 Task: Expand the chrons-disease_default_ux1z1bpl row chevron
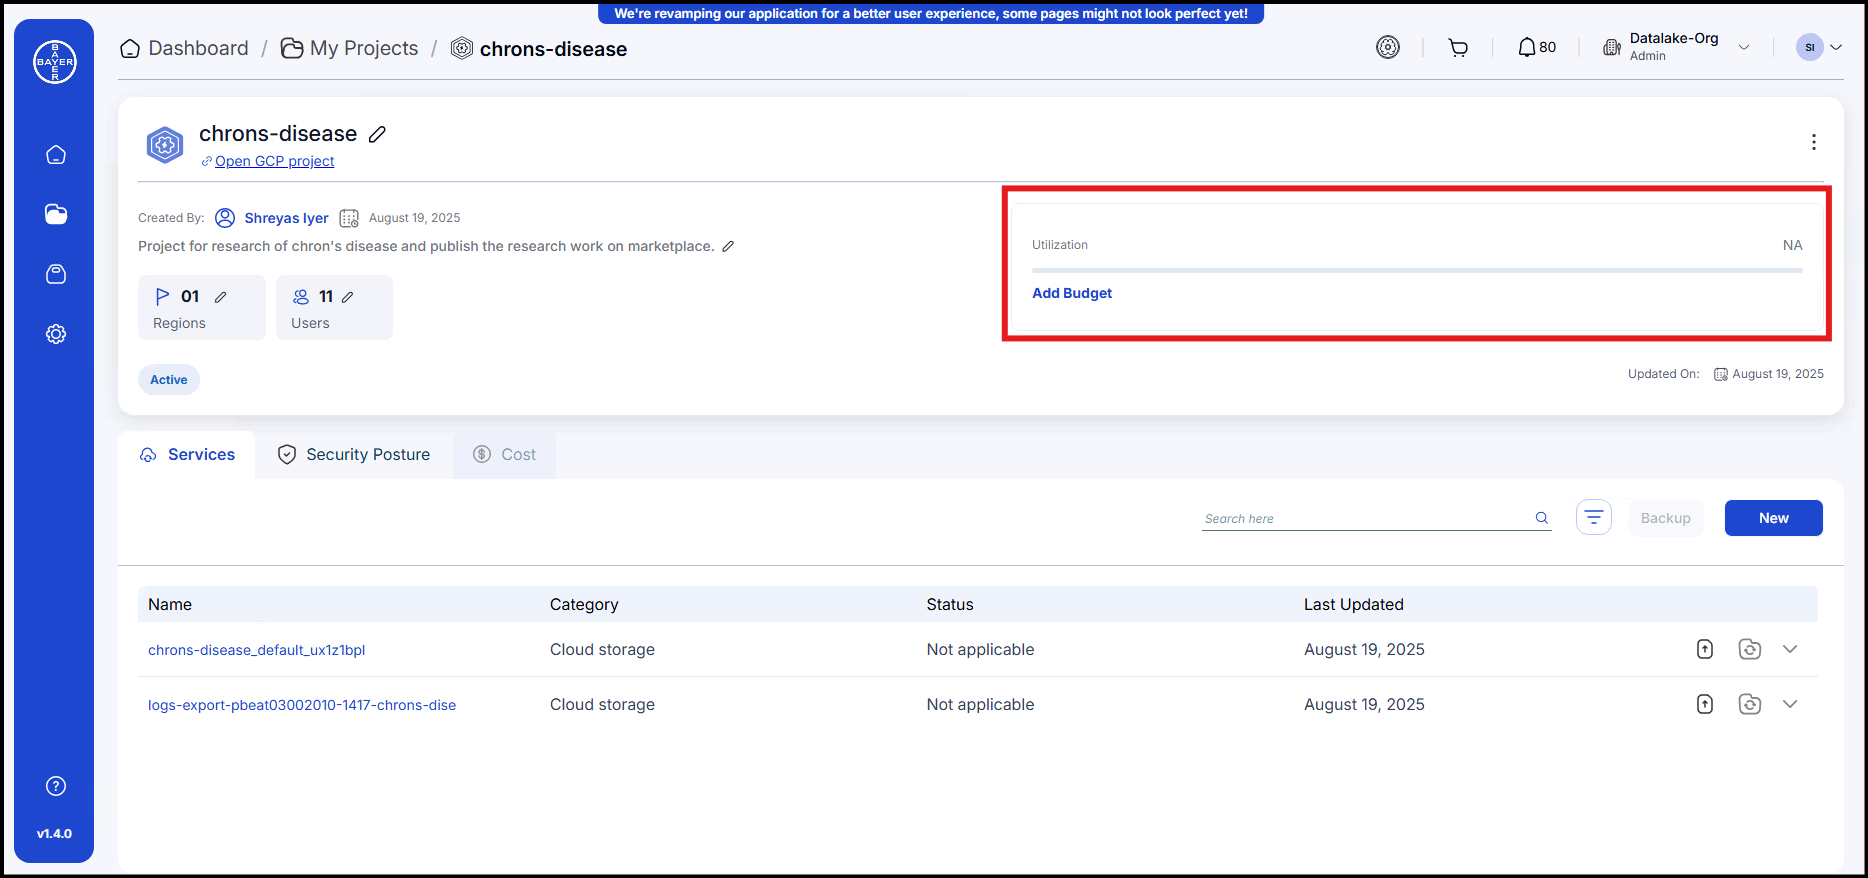pos(1790,649)
